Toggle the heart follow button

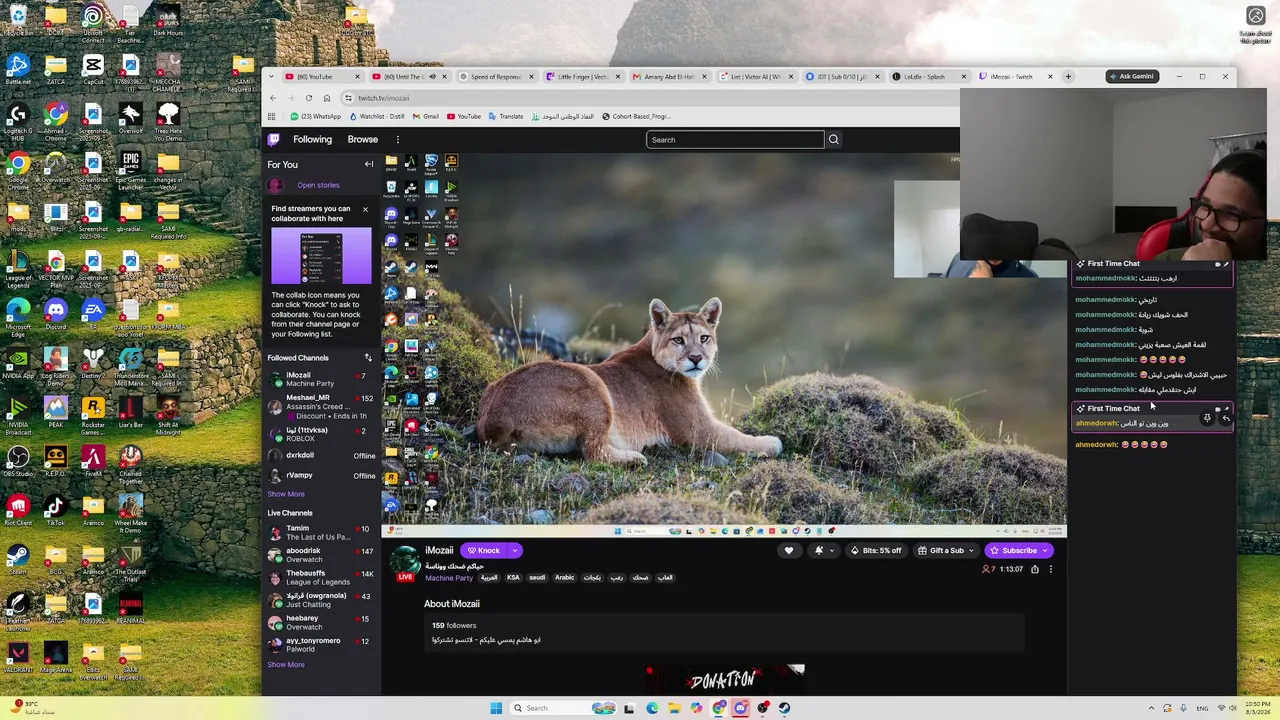click(789, 551)
